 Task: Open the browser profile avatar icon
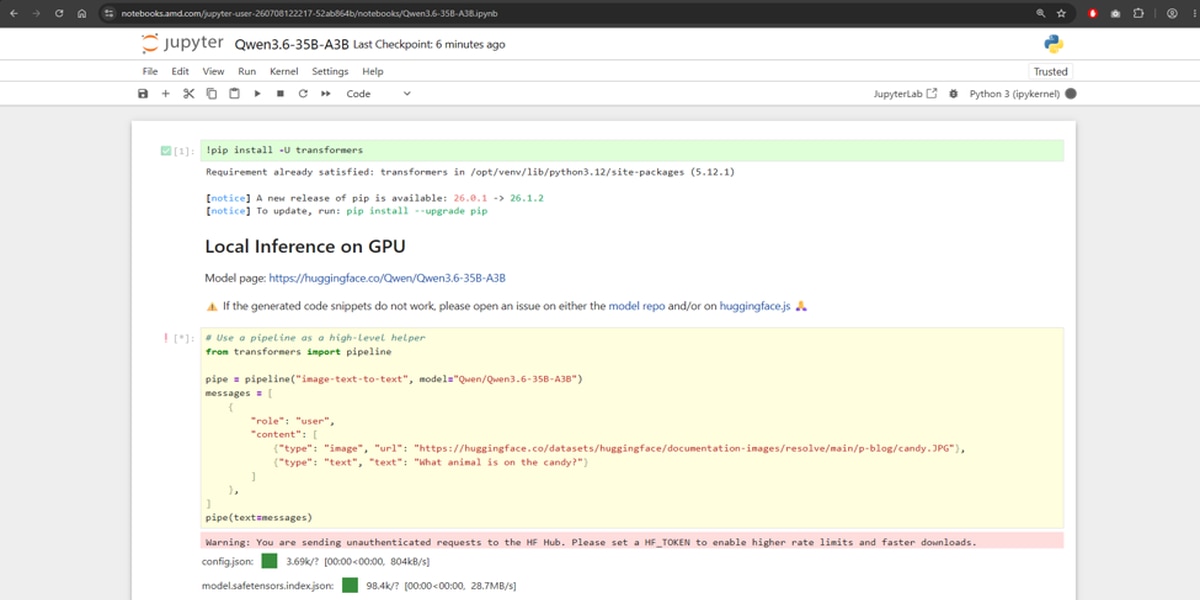click(x=1172, y=13)
